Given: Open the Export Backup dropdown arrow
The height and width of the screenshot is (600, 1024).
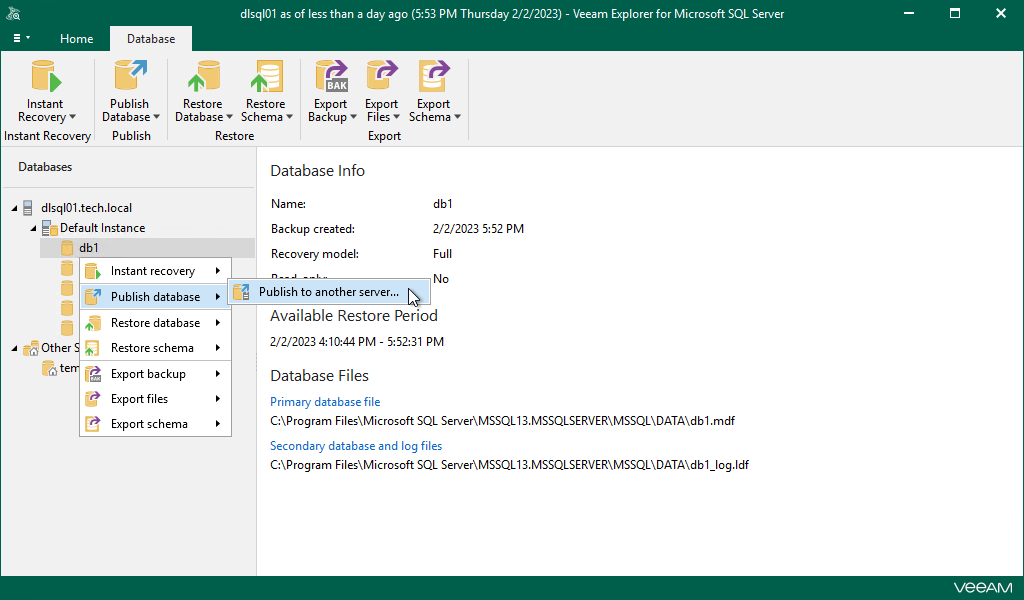Looking at the screenshot, I should [353, 118].
